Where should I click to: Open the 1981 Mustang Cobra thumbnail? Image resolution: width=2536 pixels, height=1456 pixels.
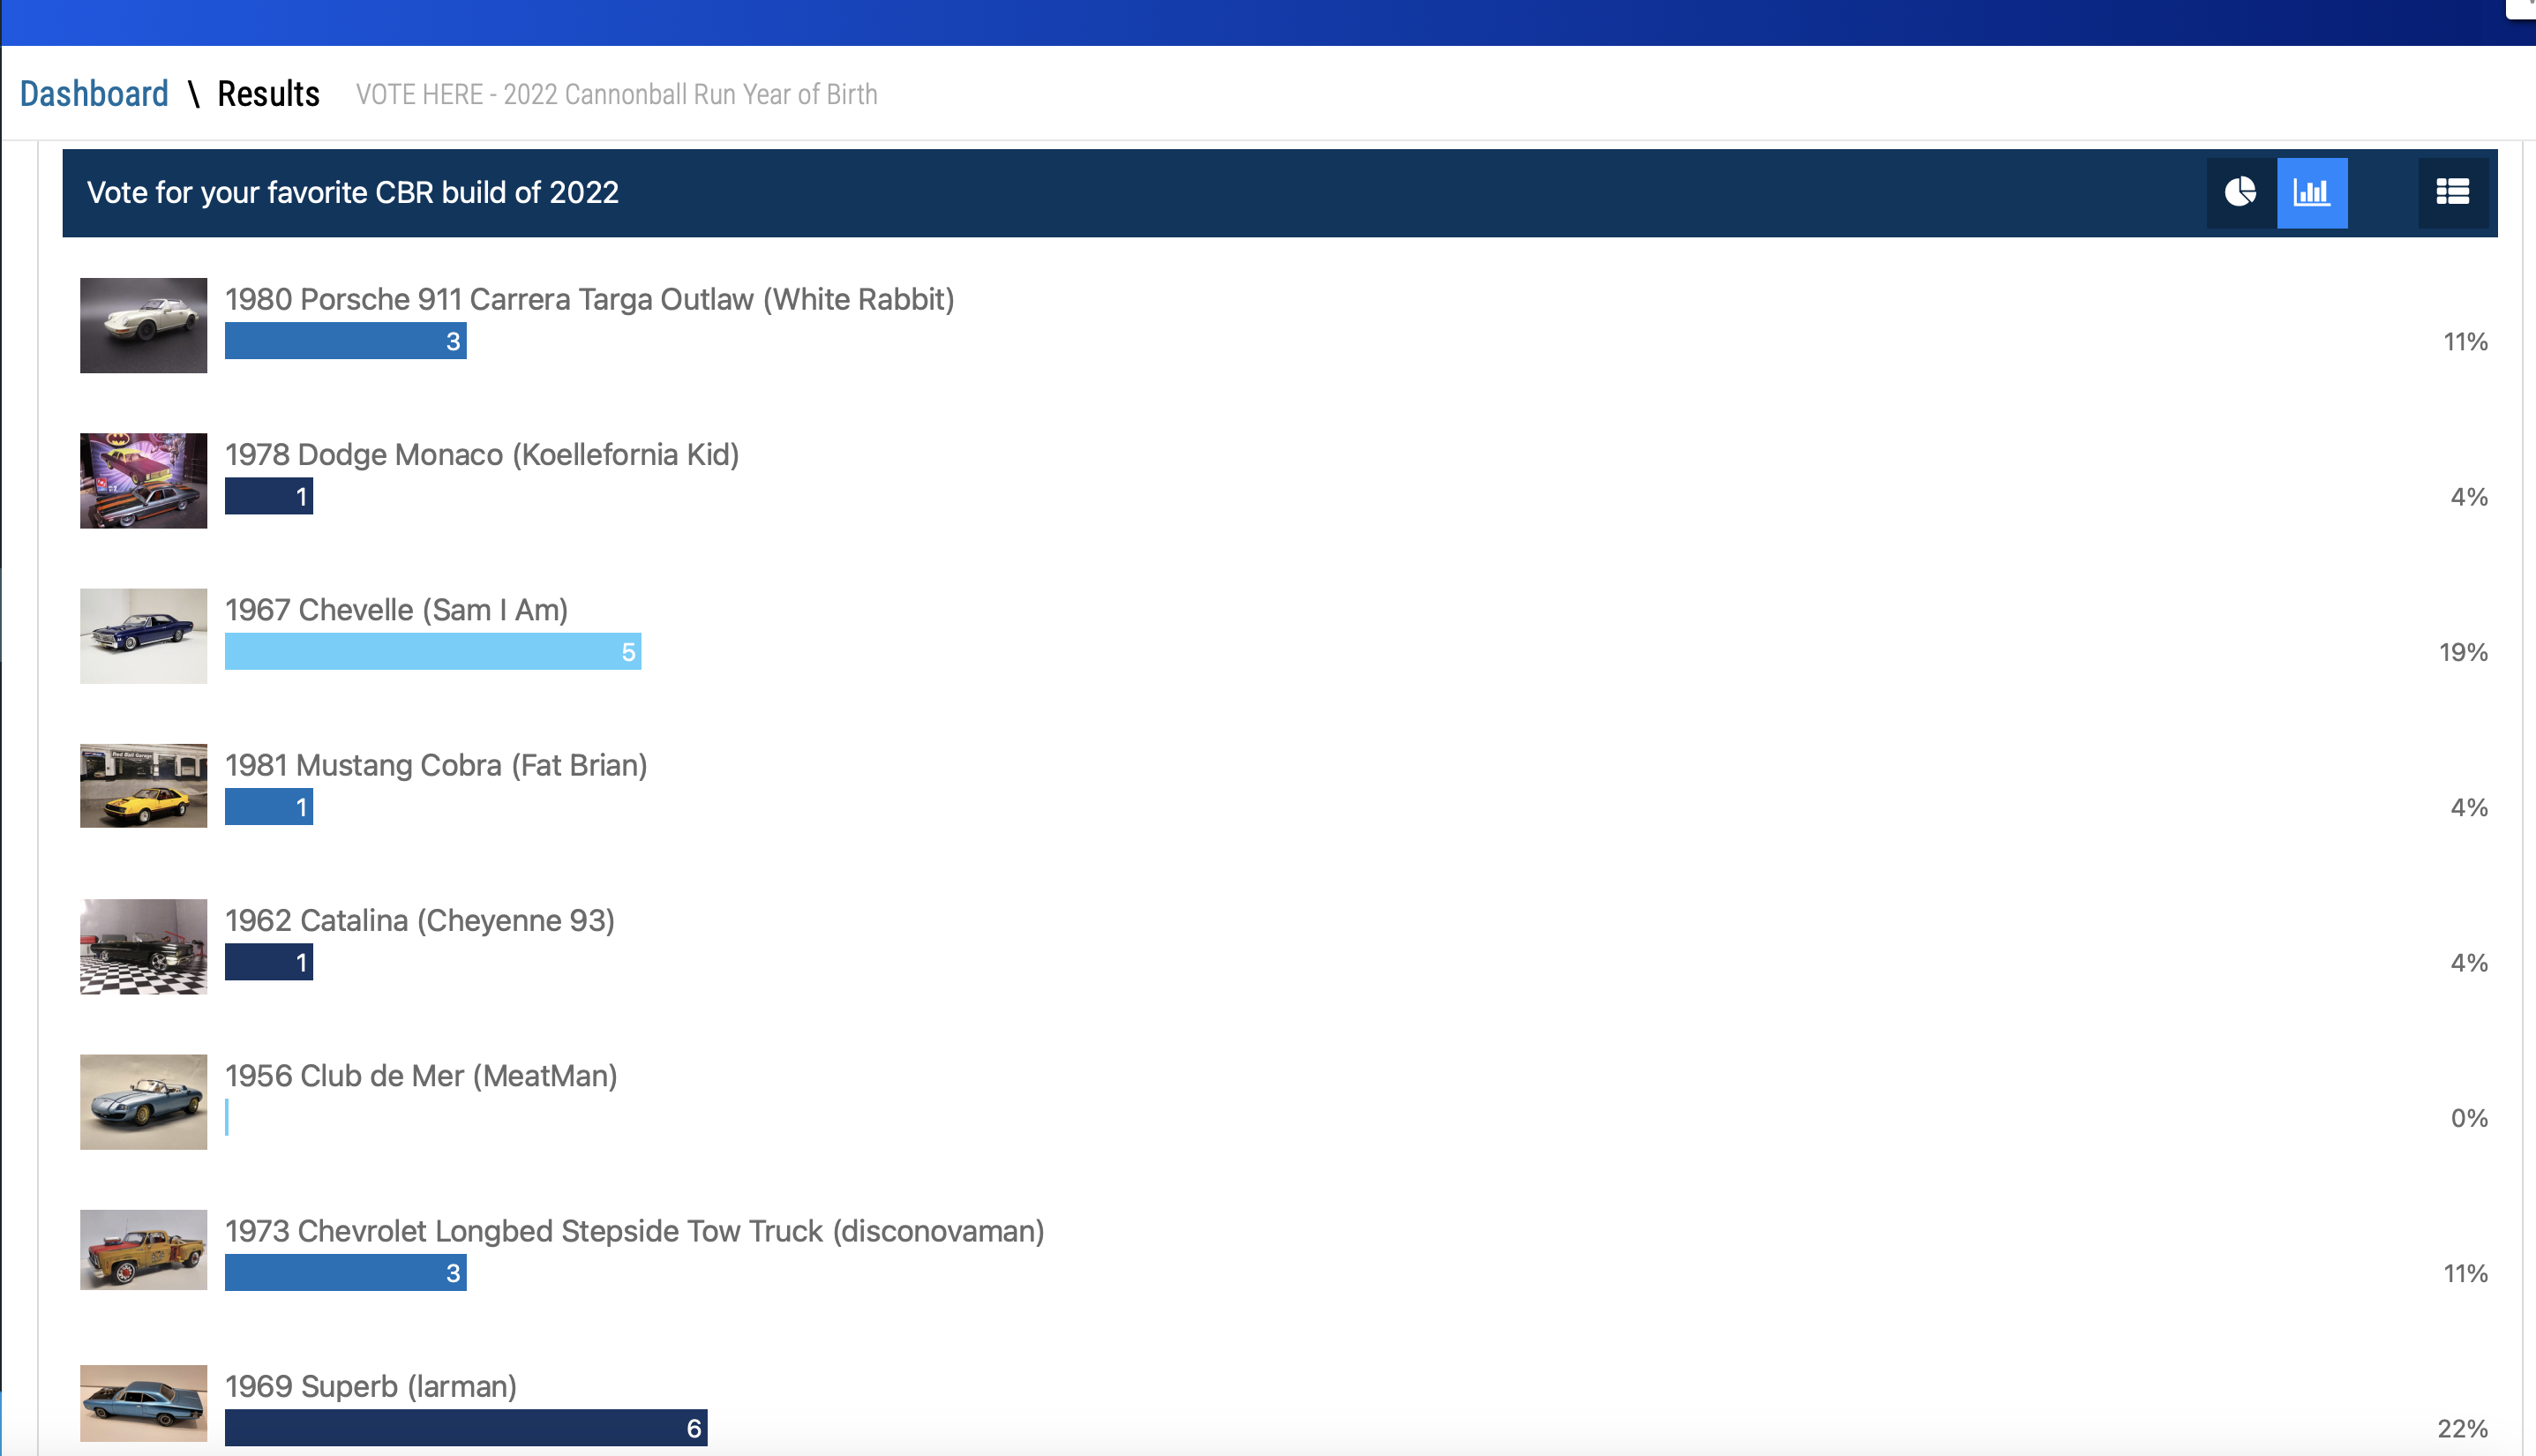144,786
